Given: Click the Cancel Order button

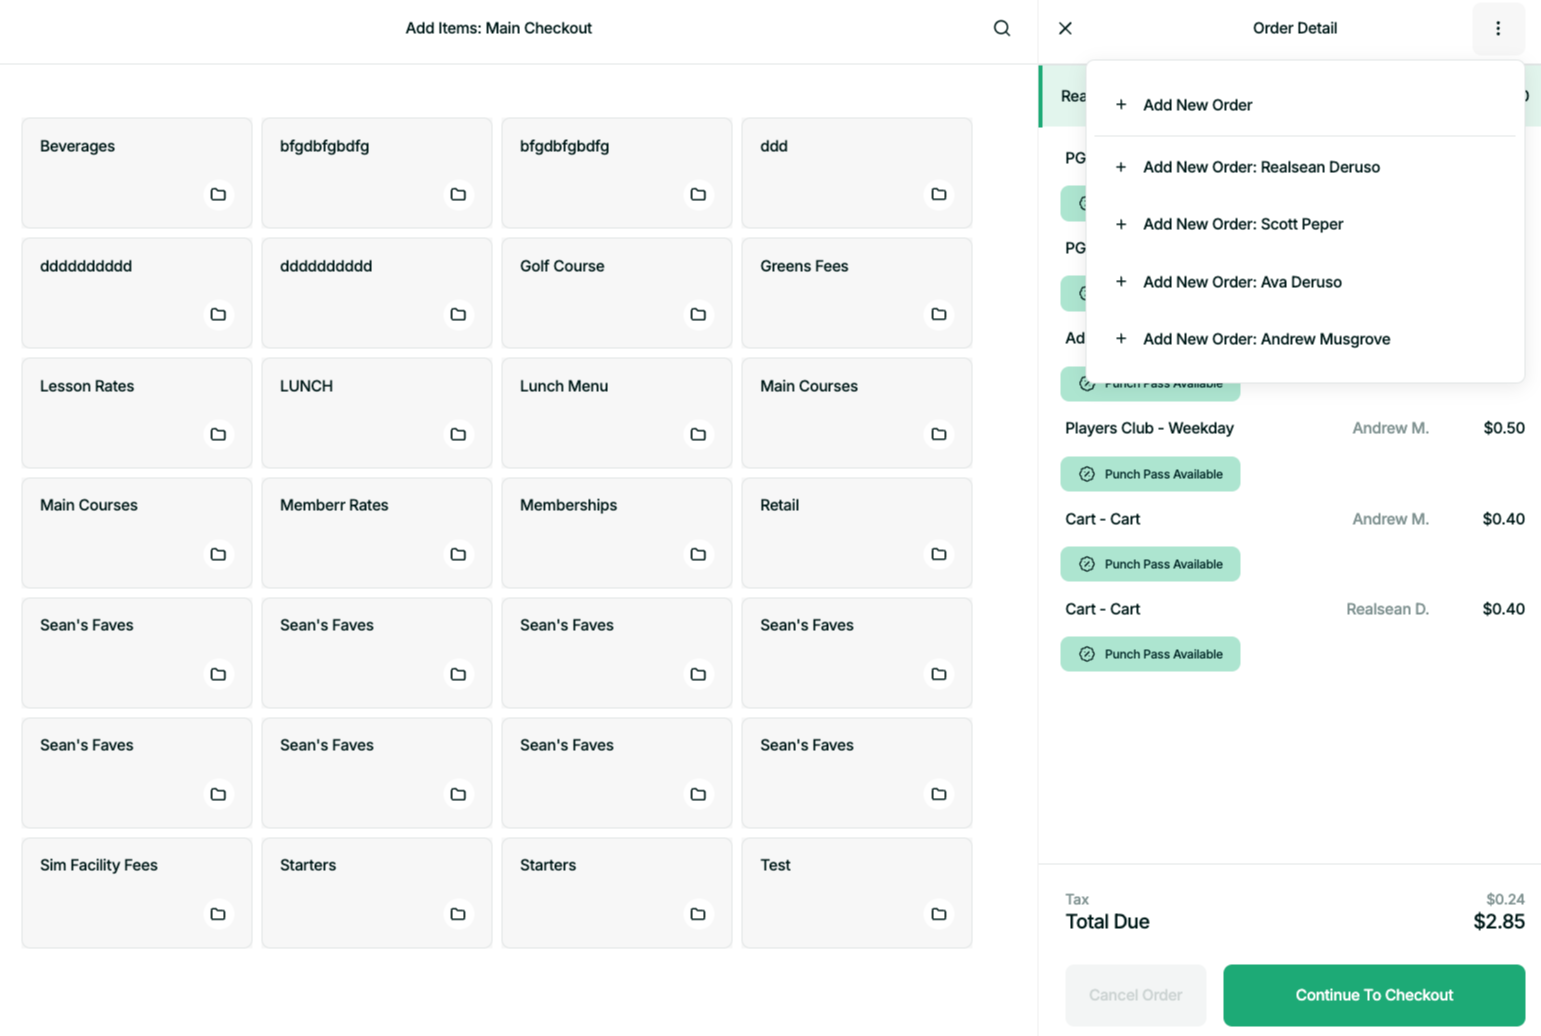Looking at the screenshot, I should tap(1135, 995).
